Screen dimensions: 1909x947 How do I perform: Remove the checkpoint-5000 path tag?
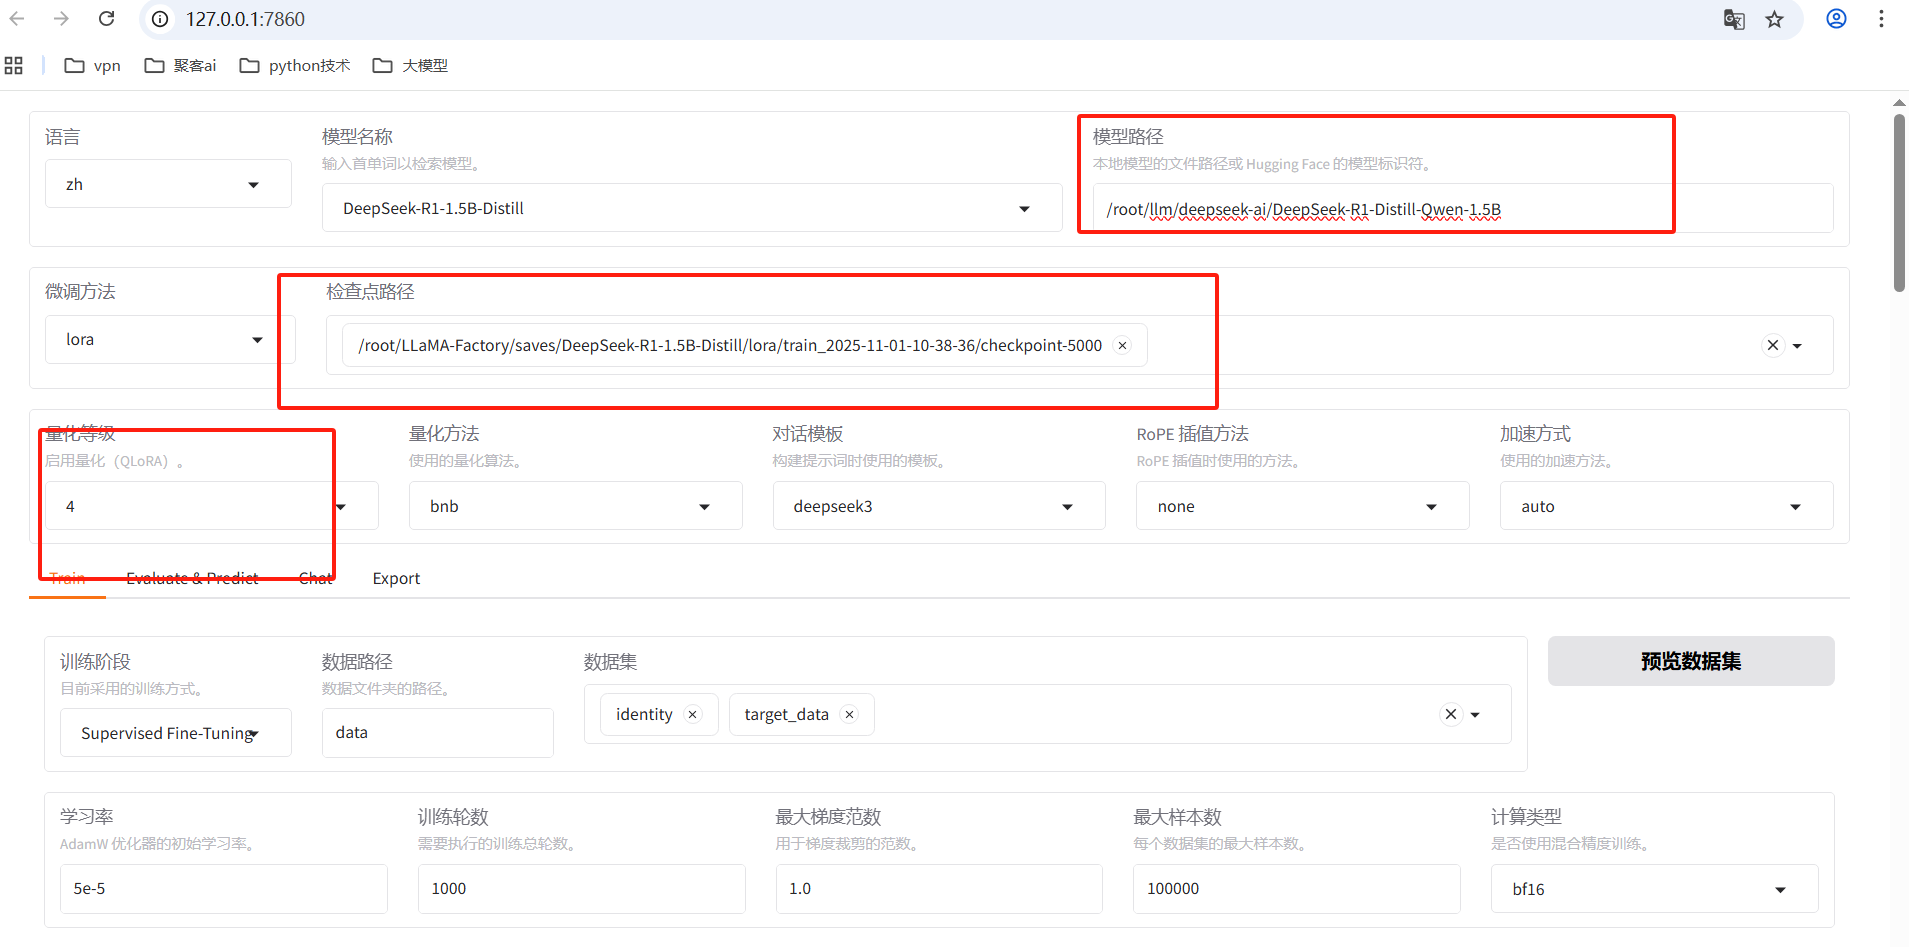click(1123, 346)
